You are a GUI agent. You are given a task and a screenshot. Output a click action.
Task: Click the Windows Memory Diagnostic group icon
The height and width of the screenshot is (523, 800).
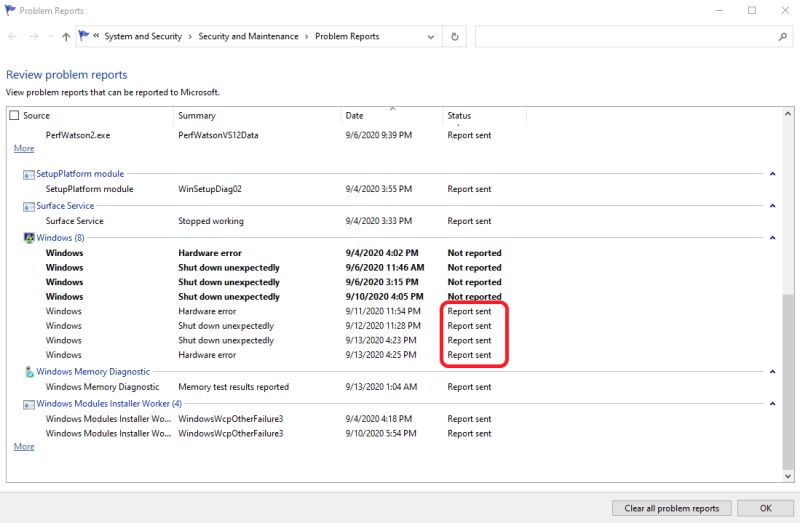(x=29, y=372)
